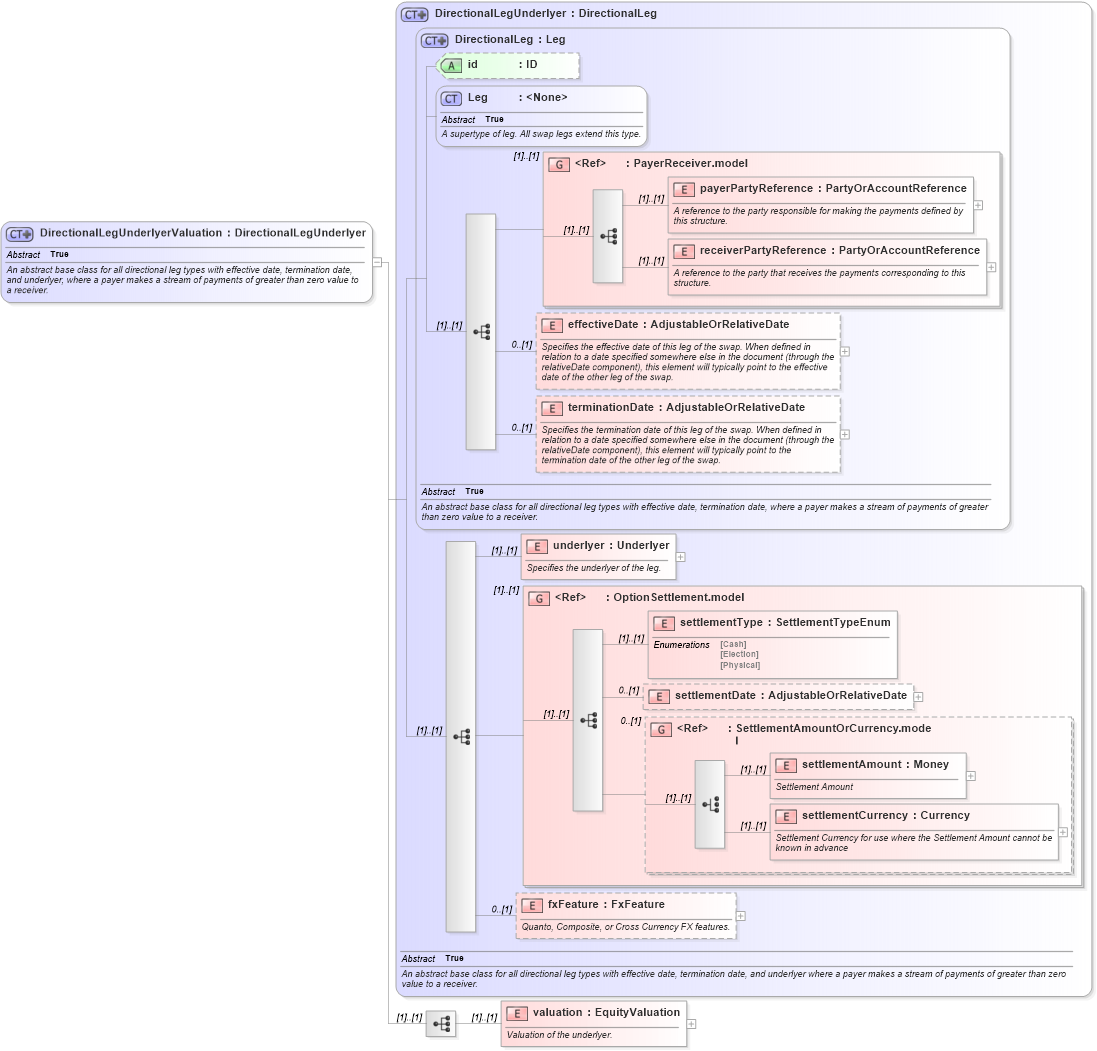Expand settlementCurrency with its plus control
Image resolution: width=1097 pixels, height=1051 pixels.
[x=1063, y=832]
